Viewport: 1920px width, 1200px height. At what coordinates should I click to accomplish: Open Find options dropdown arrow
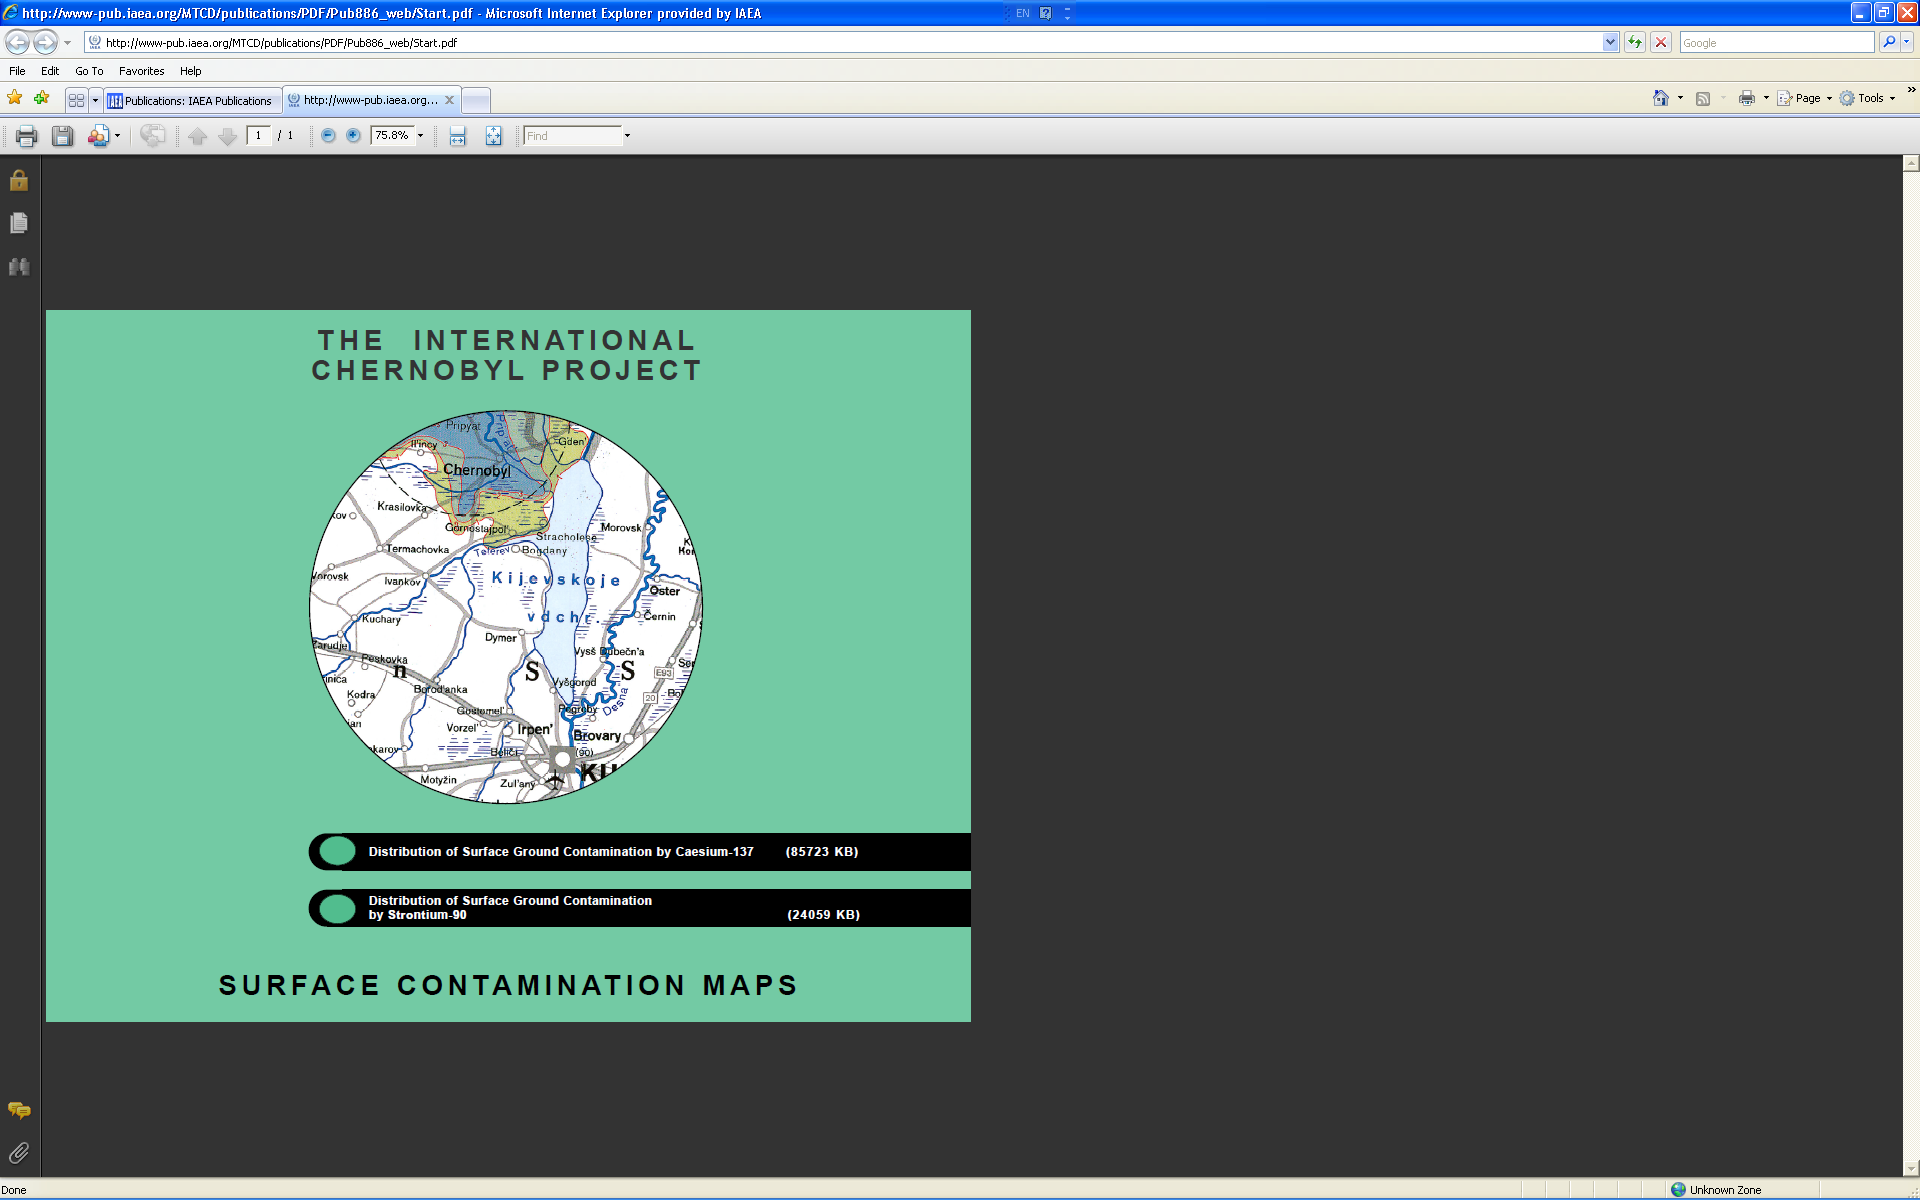coord(628,136)
